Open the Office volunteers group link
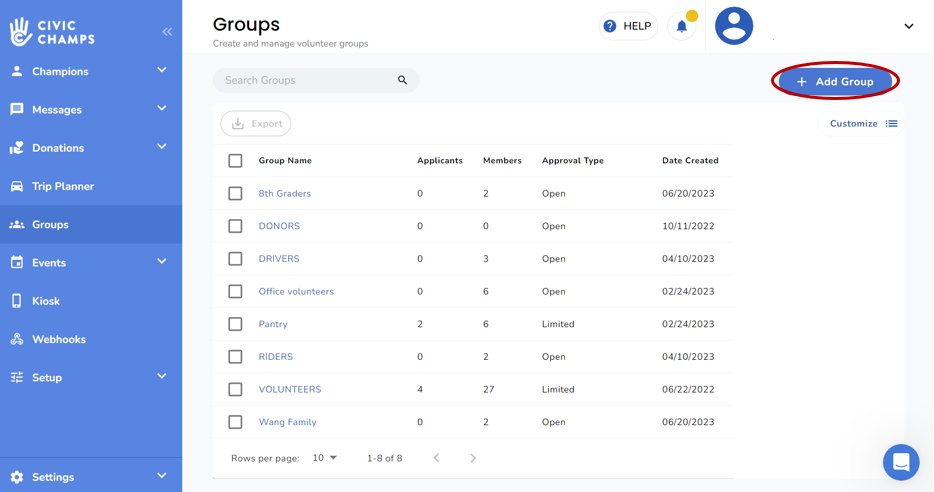Viewport: 934px width, 492px height. 296,292
